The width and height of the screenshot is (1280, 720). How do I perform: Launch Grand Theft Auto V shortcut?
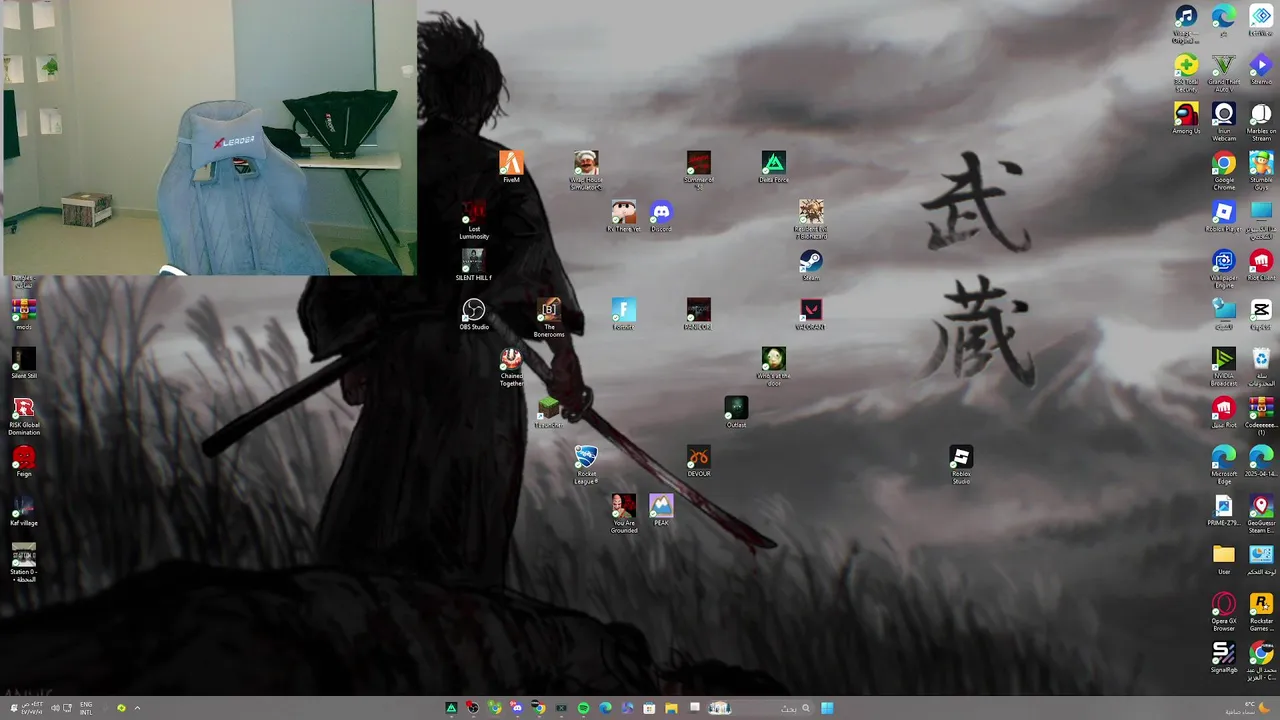tap(1224, 73)
